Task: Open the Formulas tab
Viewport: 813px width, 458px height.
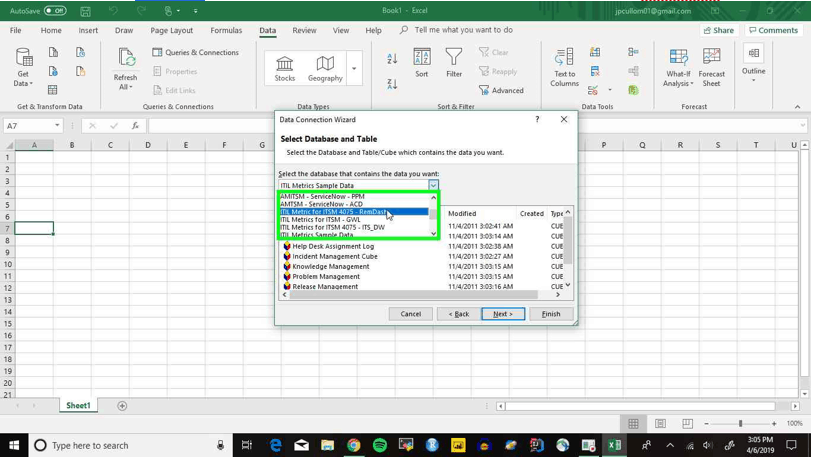Action: coord(226,30)
